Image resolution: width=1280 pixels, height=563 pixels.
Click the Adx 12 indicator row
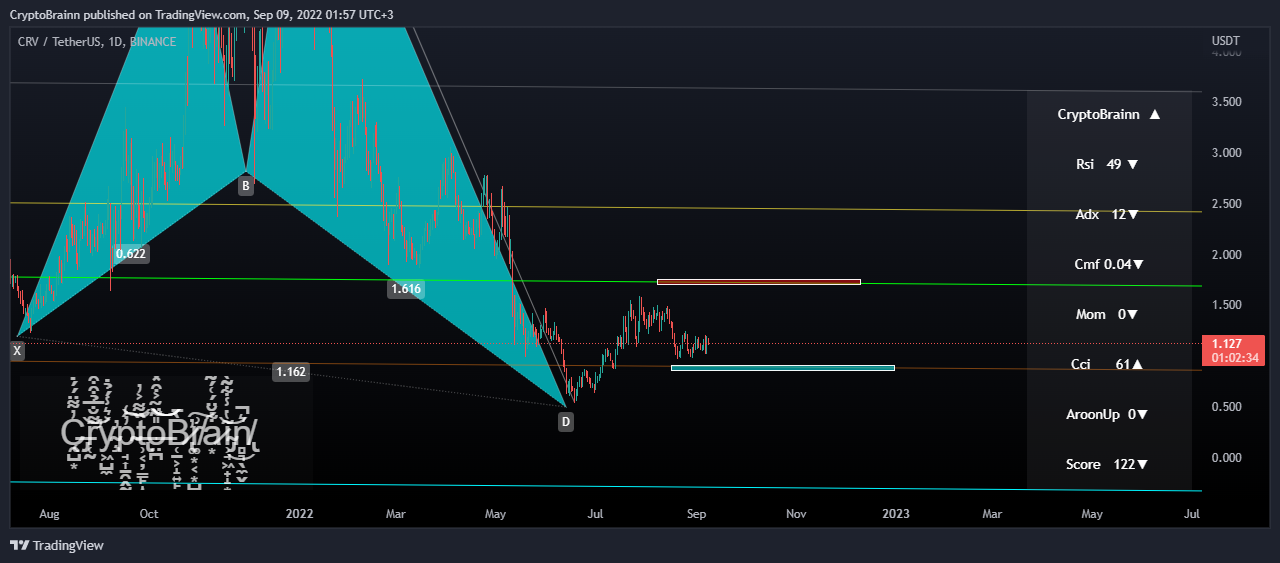(x=1107, y=214)
